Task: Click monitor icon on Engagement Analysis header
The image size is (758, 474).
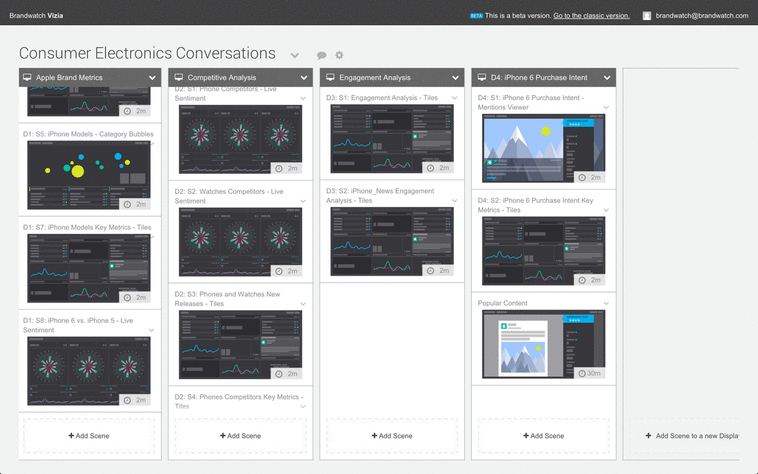Action: pos(330,77)
